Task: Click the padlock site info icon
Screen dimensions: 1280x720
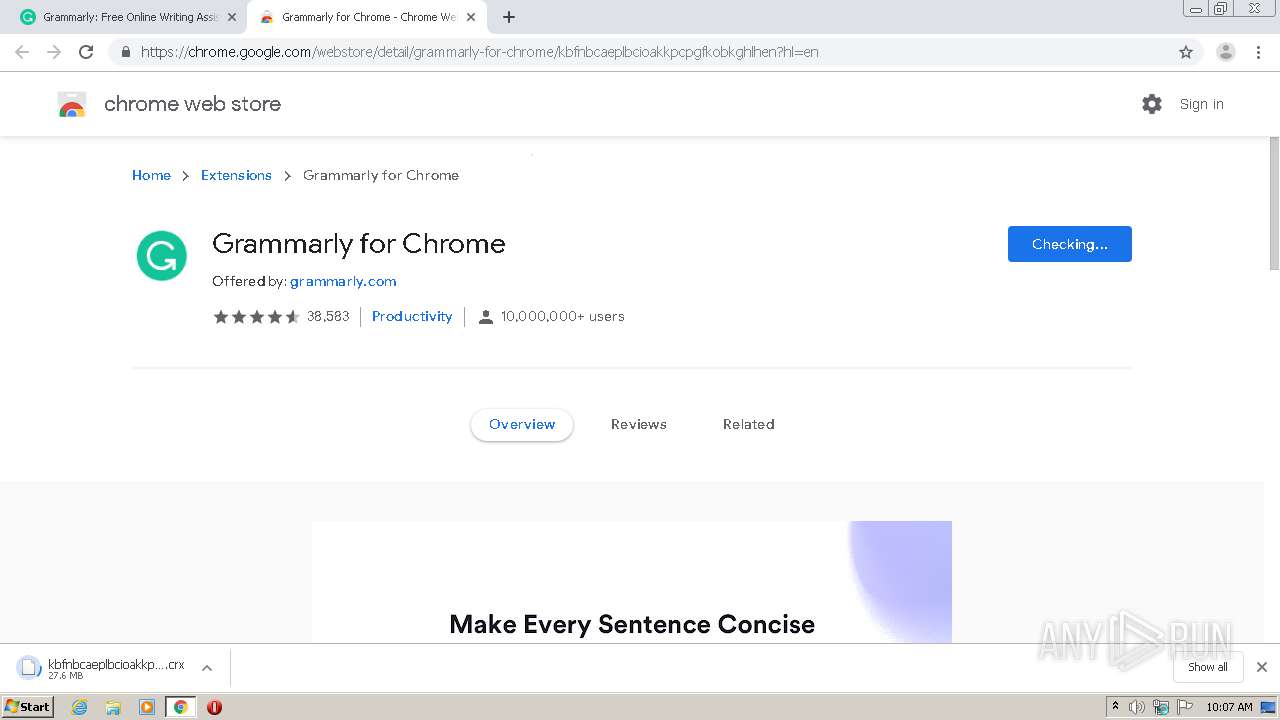Action: (x=125, y=52)
